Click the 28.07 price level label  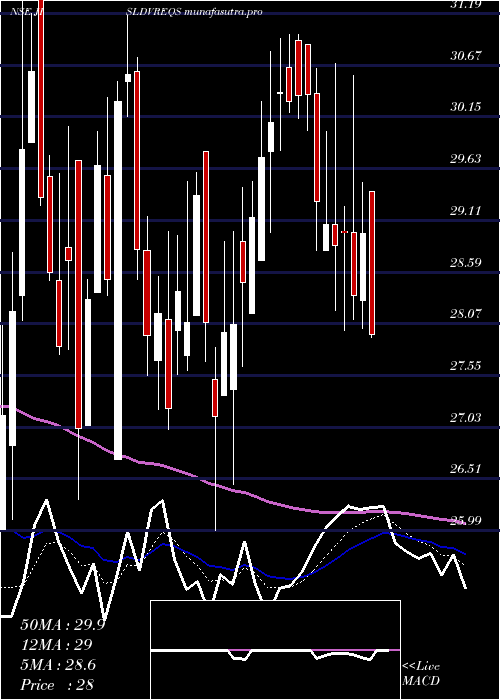click(x=467, y=313)
